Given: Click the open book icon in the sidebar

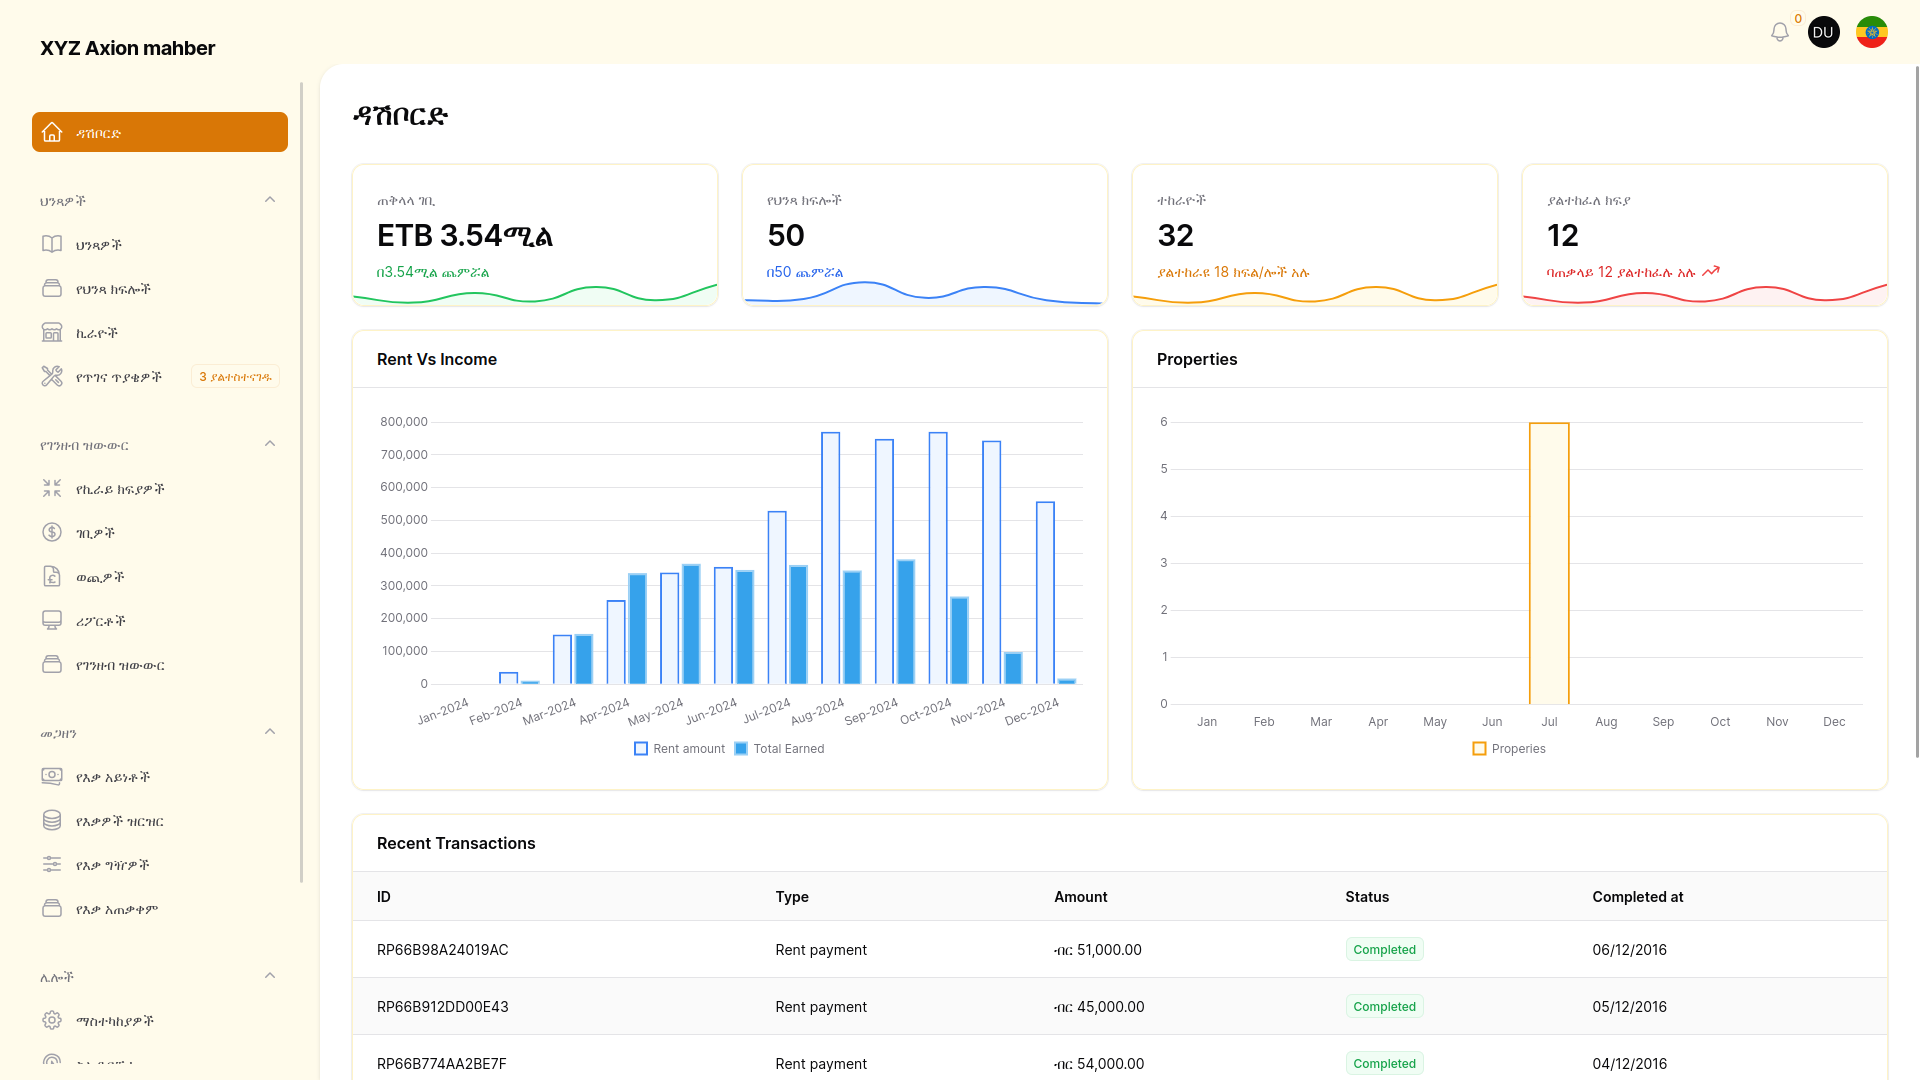Looking at the screenshot, I should [x=52, y=244].
